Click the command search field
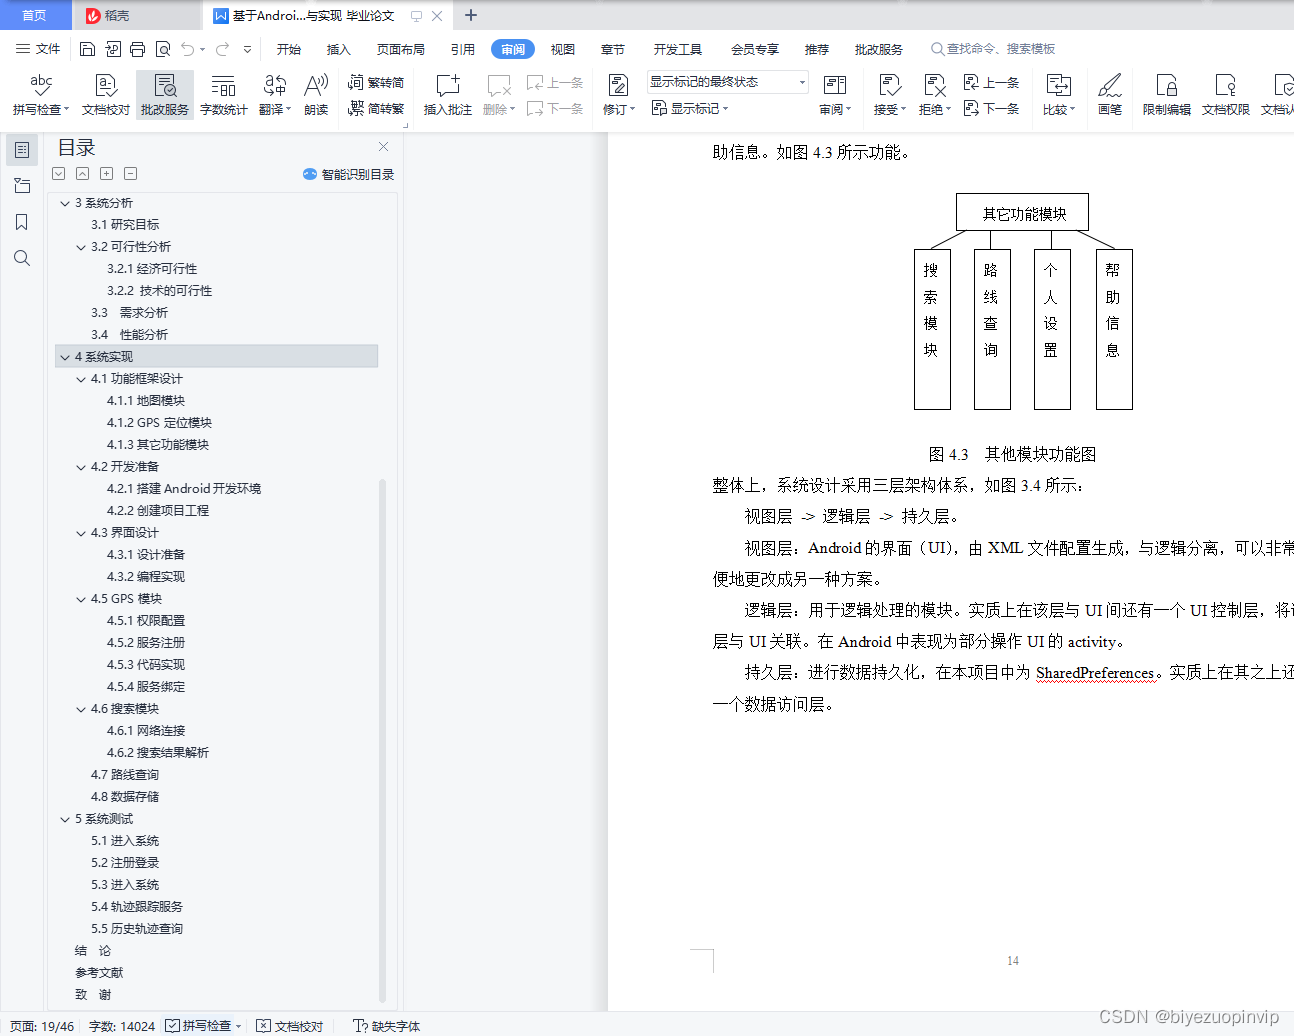Image resolution: width=1294 pixels, height=1036 pixels. pos(993,49)
